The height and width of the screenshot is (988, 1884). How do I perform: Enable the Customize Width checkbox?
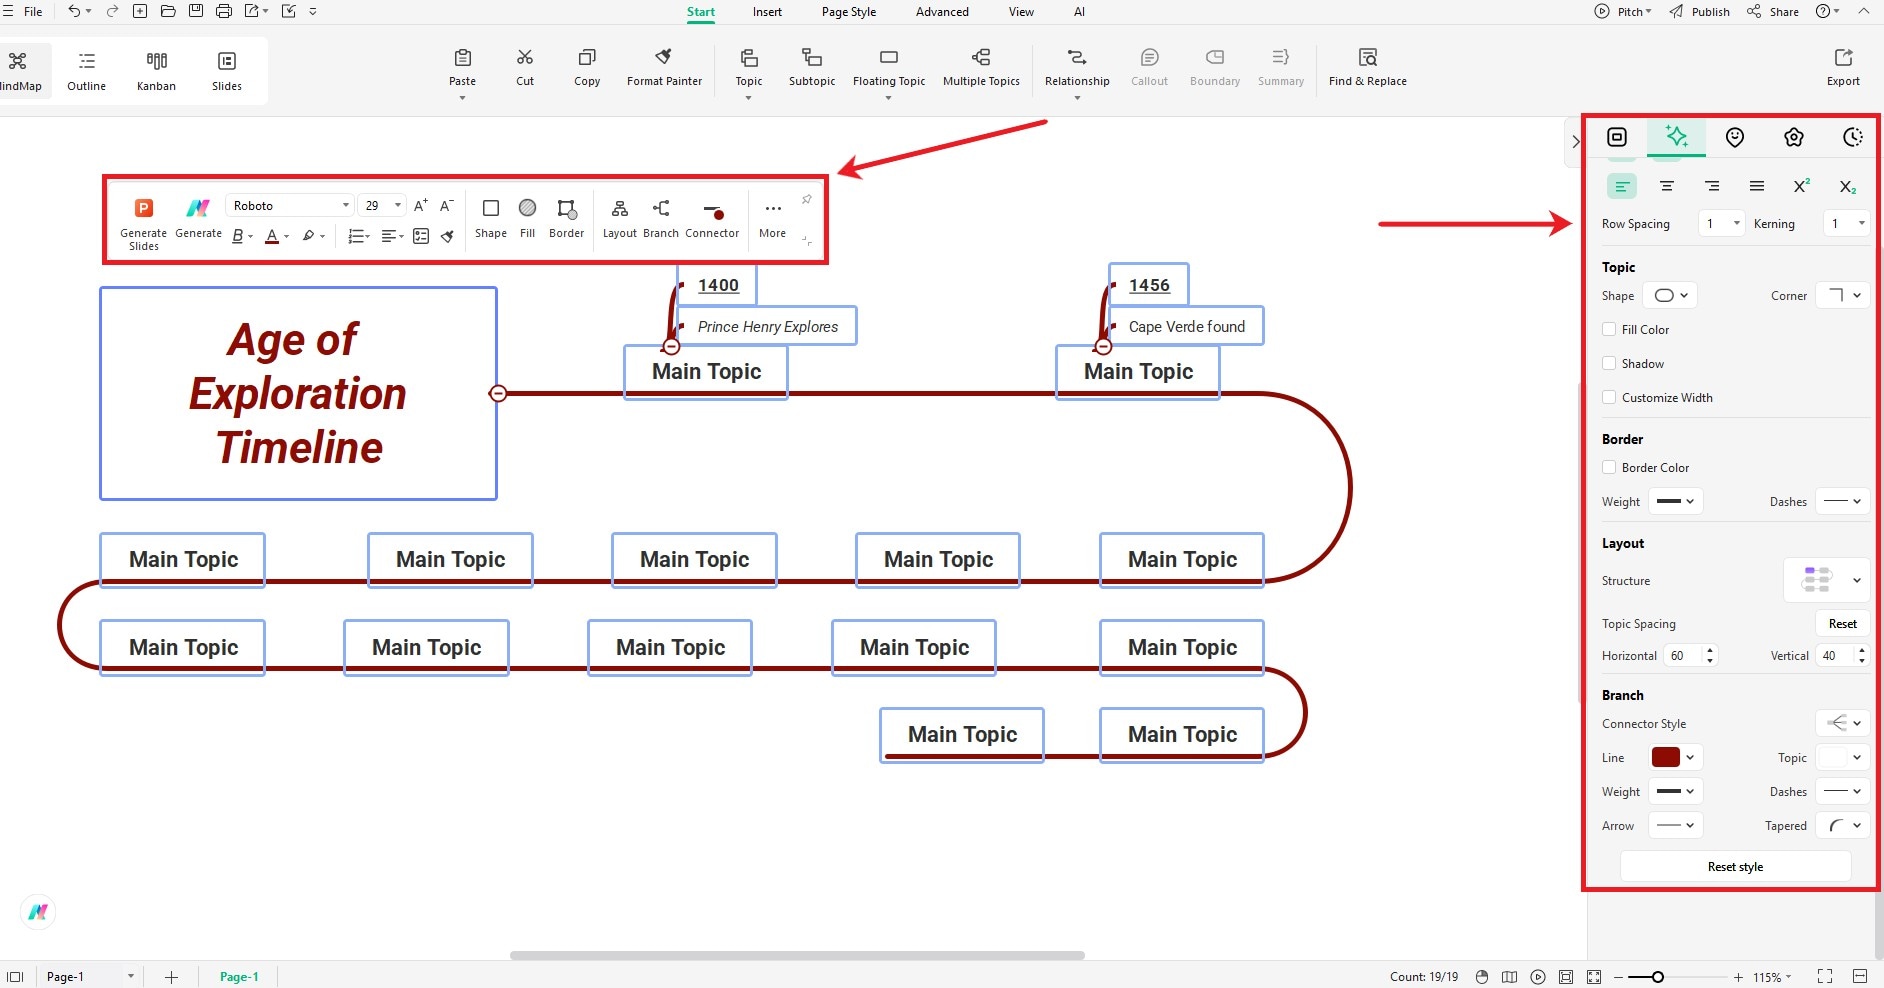pos(1609,397)
